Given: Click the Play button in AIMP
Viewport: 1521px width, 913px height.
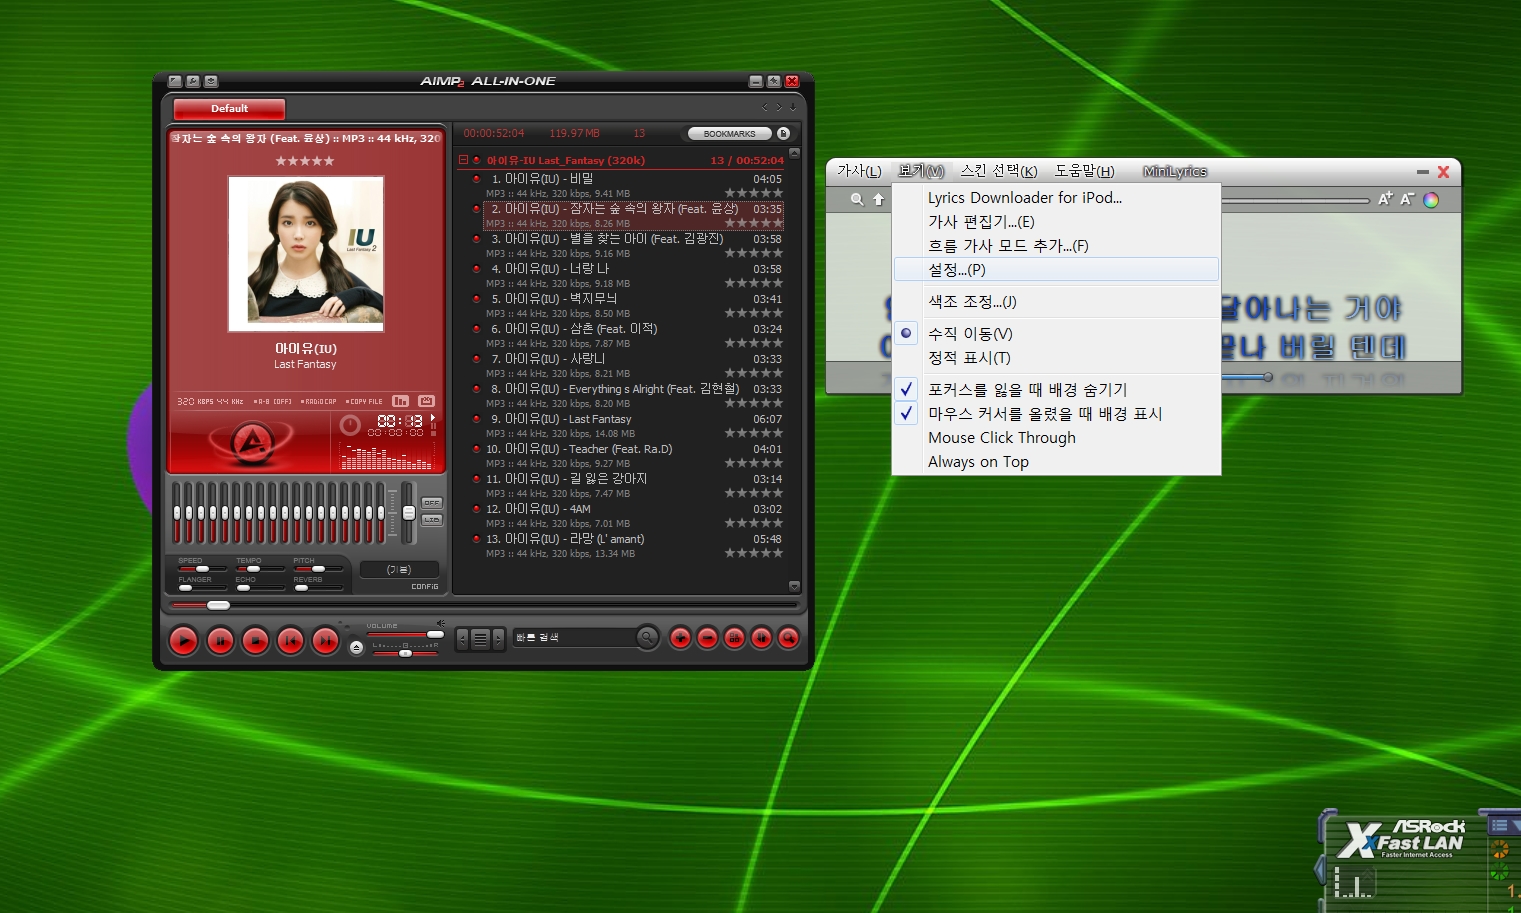Looking at the screenshot, I should pyautogui.click(x=184, y=640).
